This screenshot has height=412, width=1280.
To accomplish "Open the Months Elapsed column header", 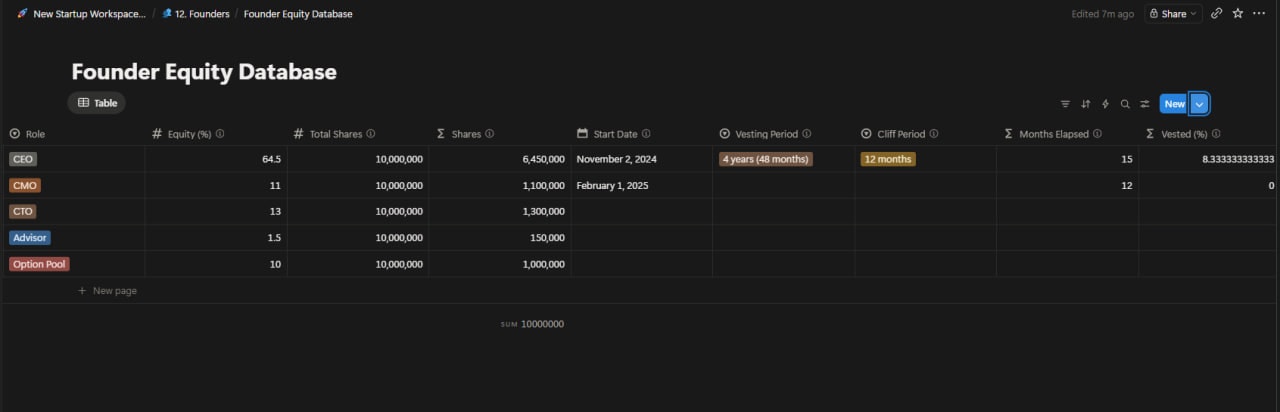I will (x=1068, y=134).
